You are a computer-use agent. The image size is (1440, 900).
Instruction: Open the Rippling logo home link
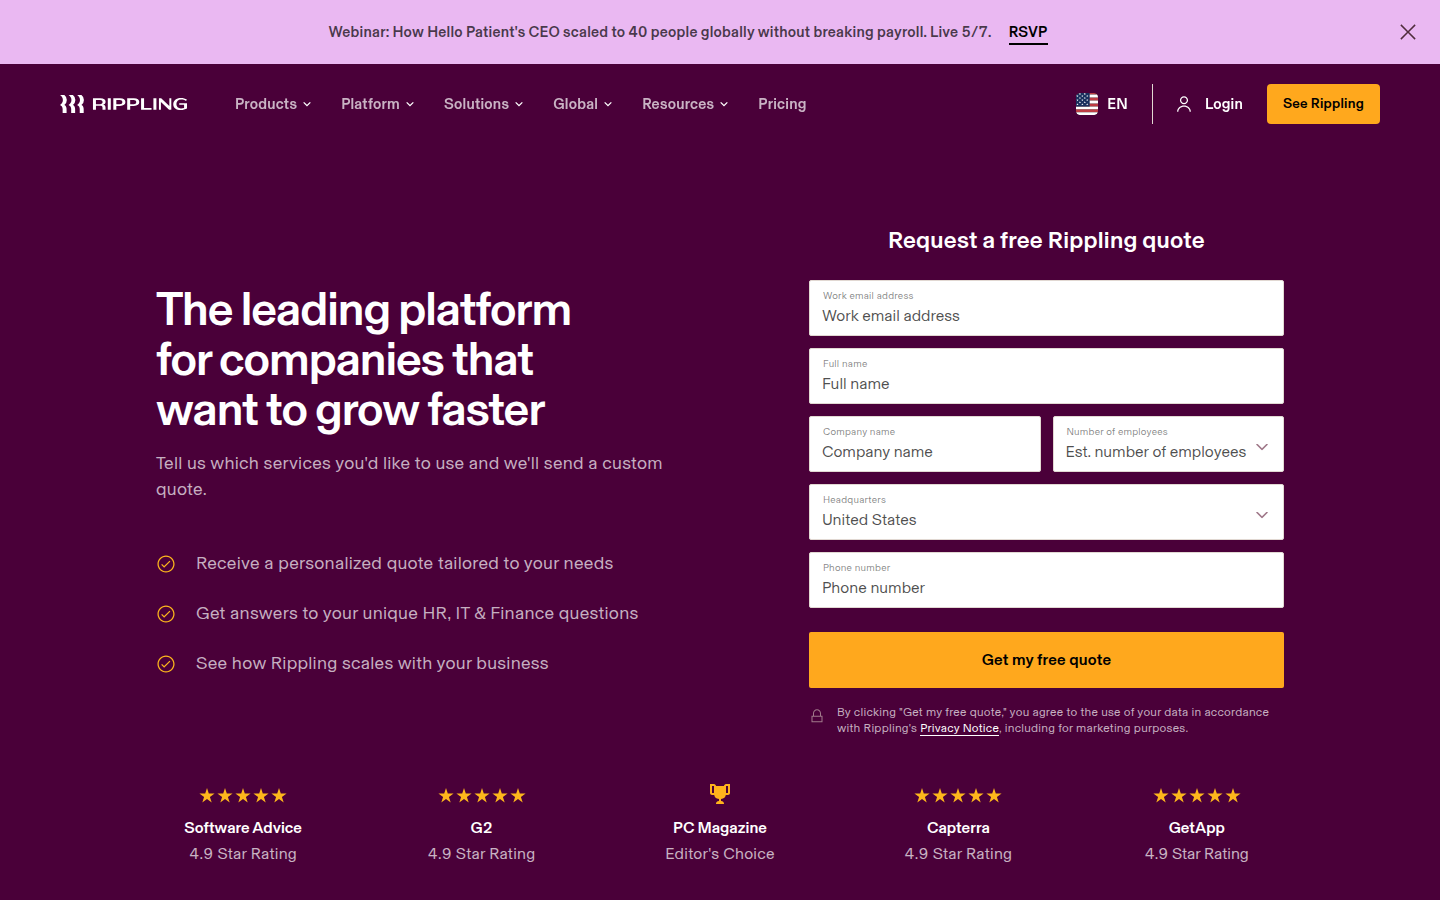(124, 104)
